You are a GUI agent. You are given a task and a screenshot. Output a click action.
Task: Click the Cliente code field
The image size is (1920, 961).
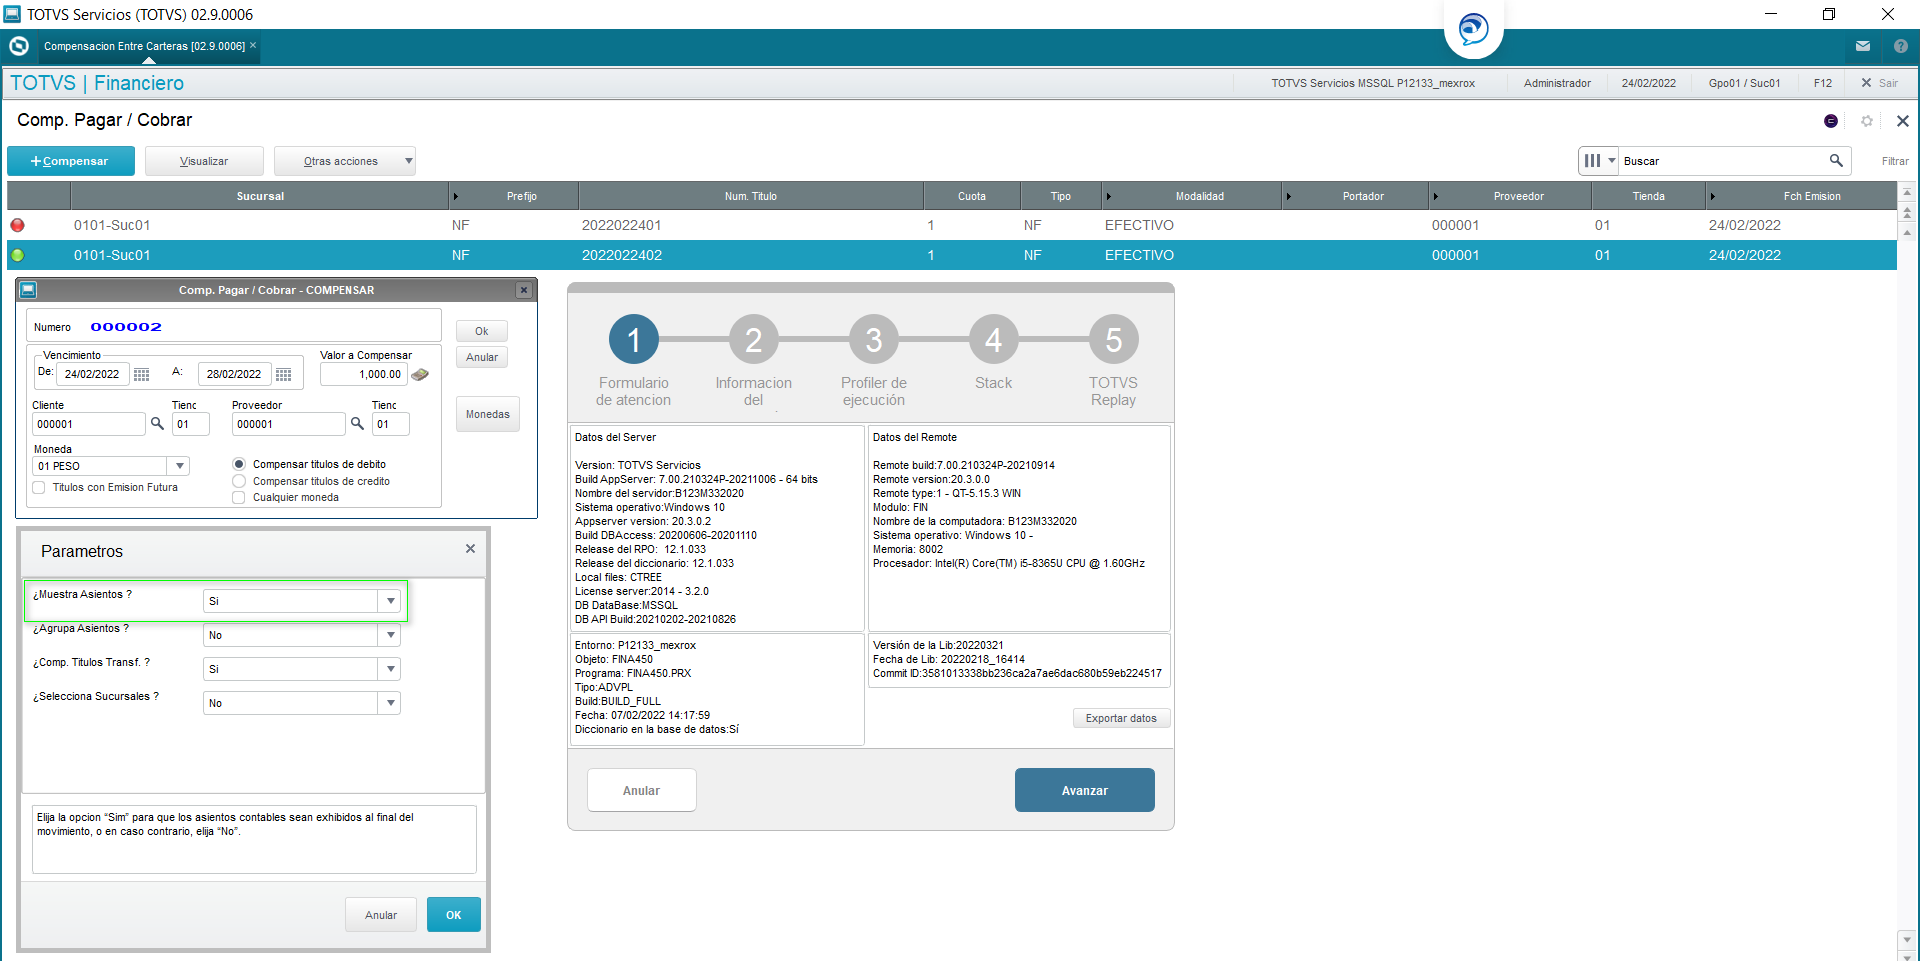click(89, 424)
